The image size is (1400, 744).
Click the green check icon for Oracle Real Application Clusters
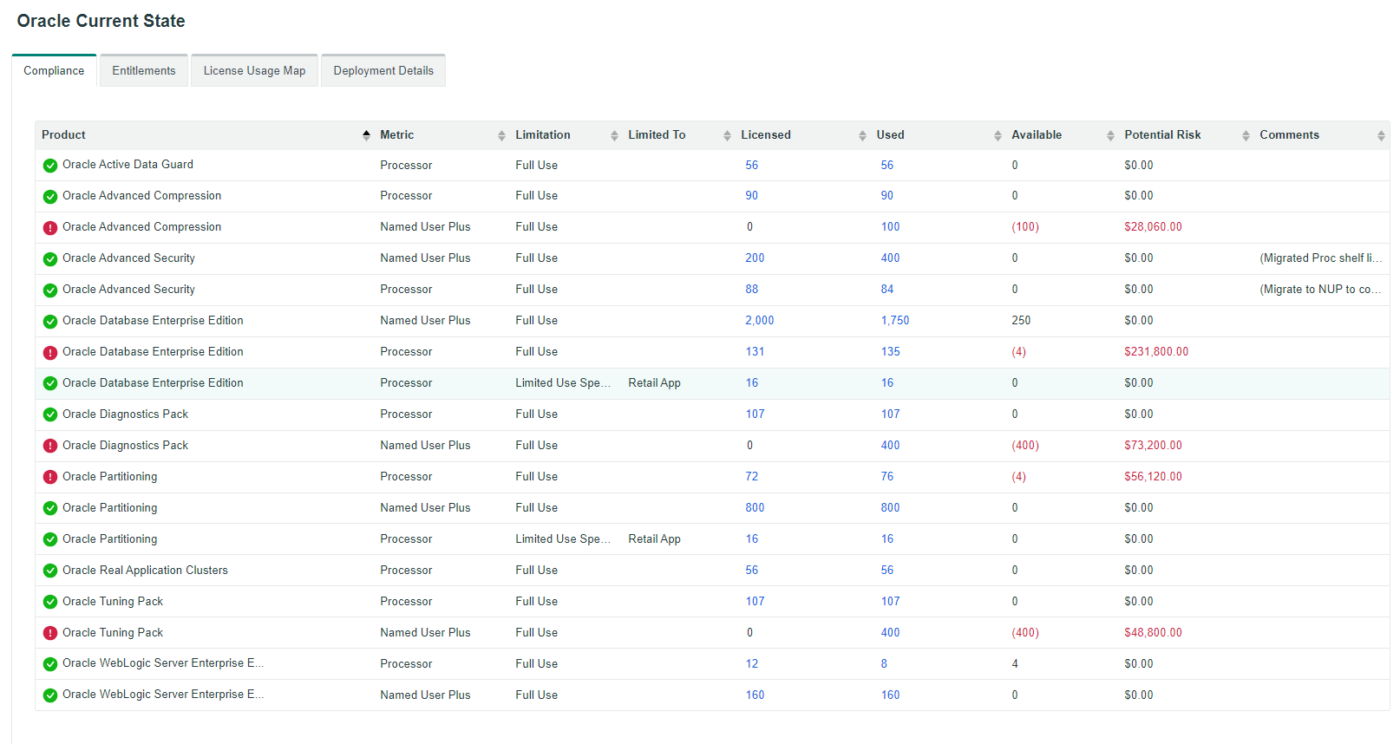(50, 571)
